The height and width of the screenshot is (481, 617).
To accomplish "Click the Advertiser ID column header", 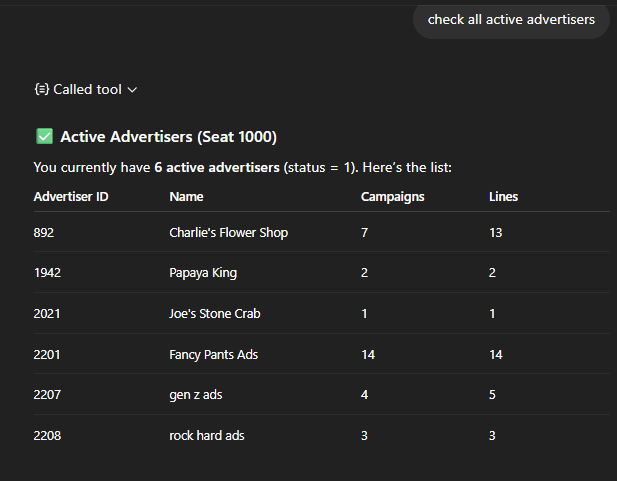I will pos(71,197).
